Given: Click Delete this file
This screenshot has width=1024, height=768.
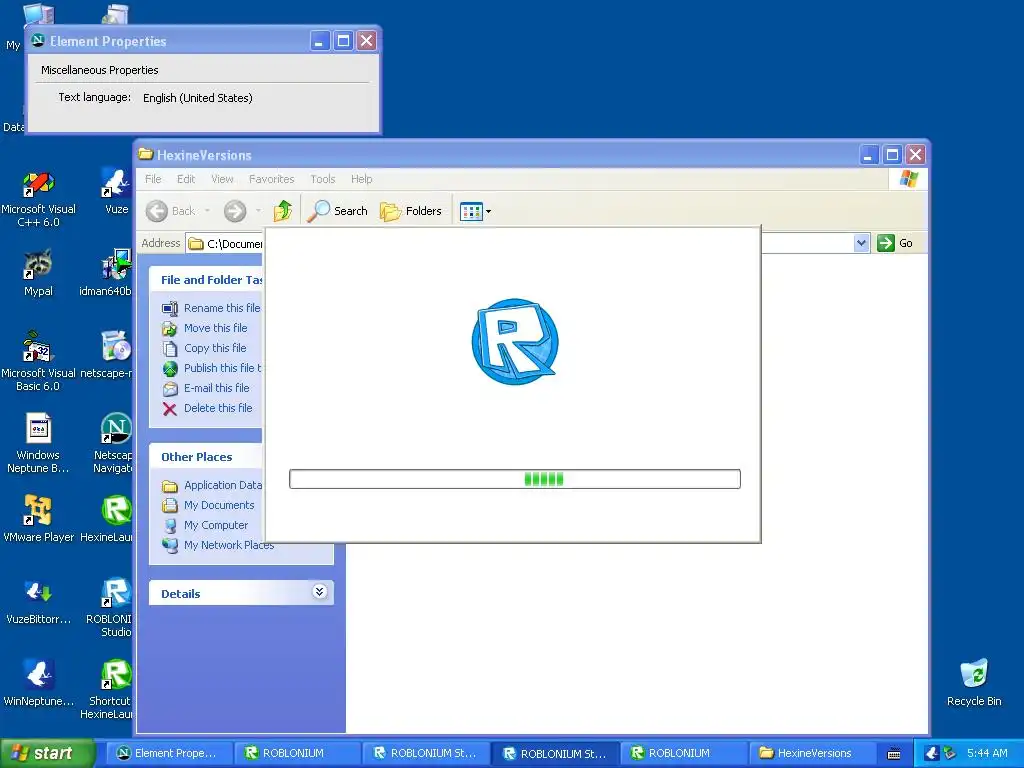Looking at the screenshot, I should [207, 408].
